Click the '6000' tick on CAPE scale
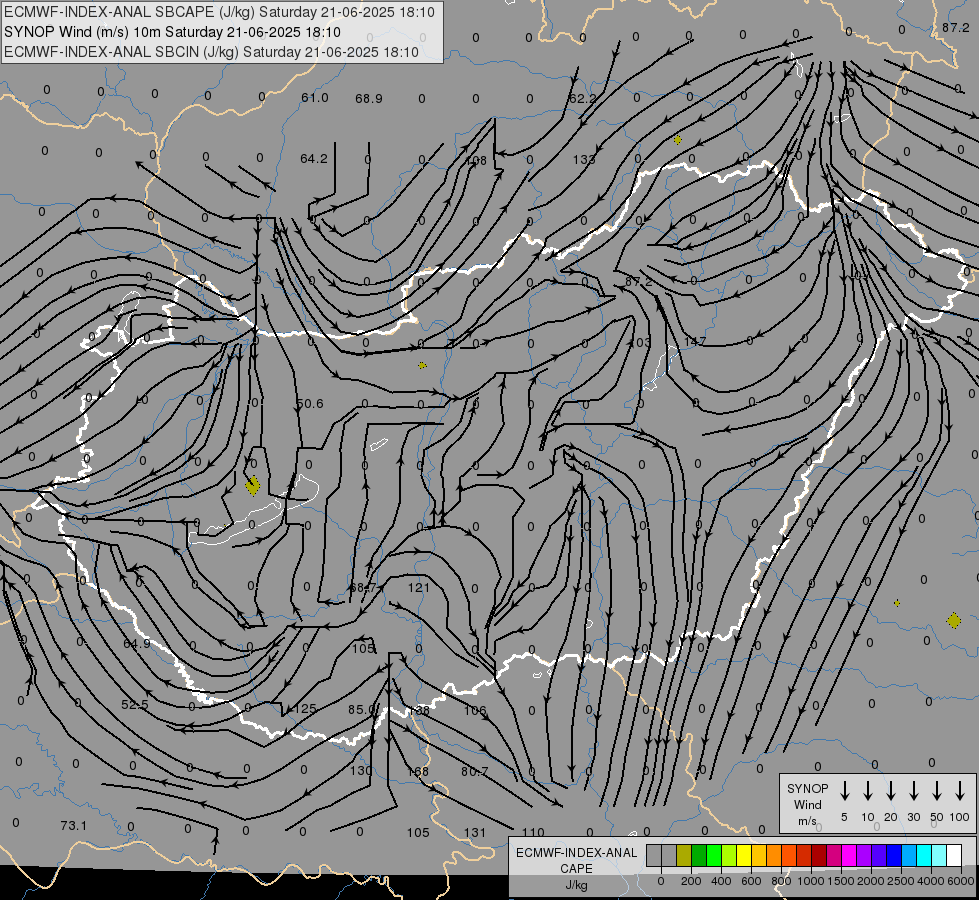Image resolution: width=979 pixels, height=900 pixels. coord(961,881)
